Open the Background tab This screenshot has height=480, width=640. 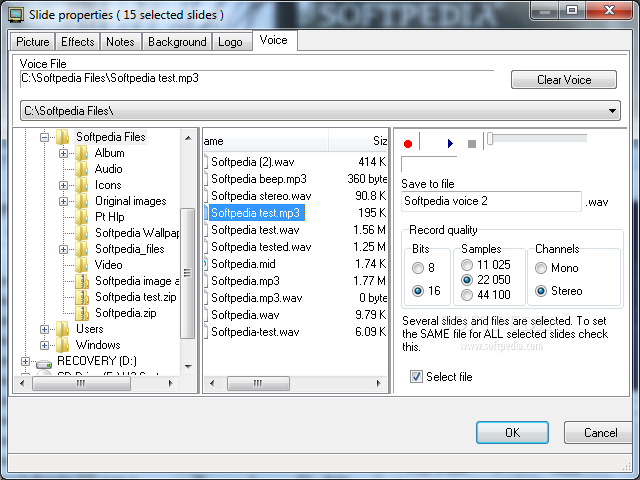click(177, 42)
